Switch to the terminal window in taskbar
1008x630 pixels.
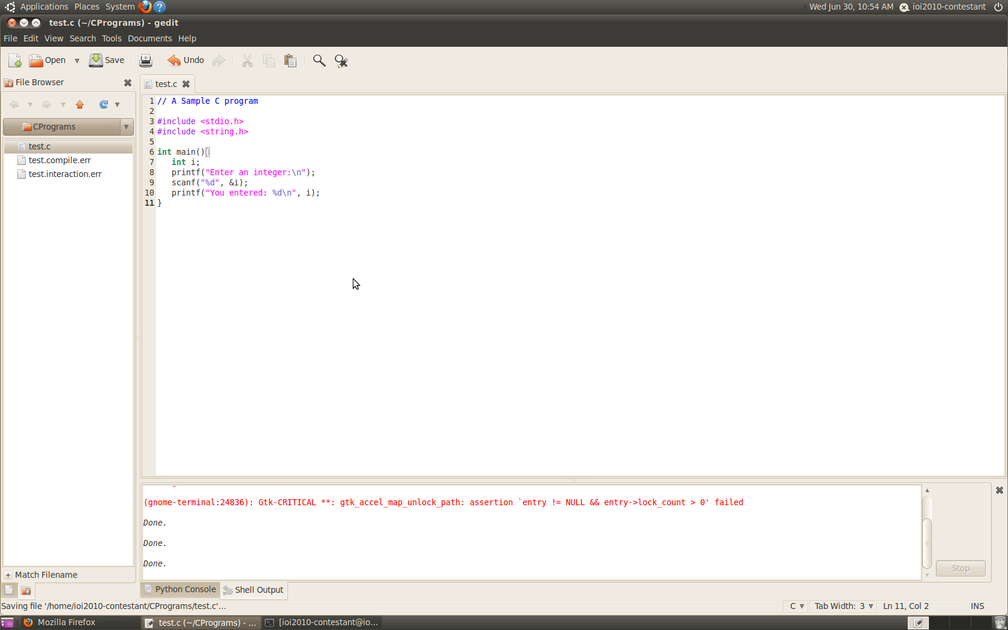[323, 622]
